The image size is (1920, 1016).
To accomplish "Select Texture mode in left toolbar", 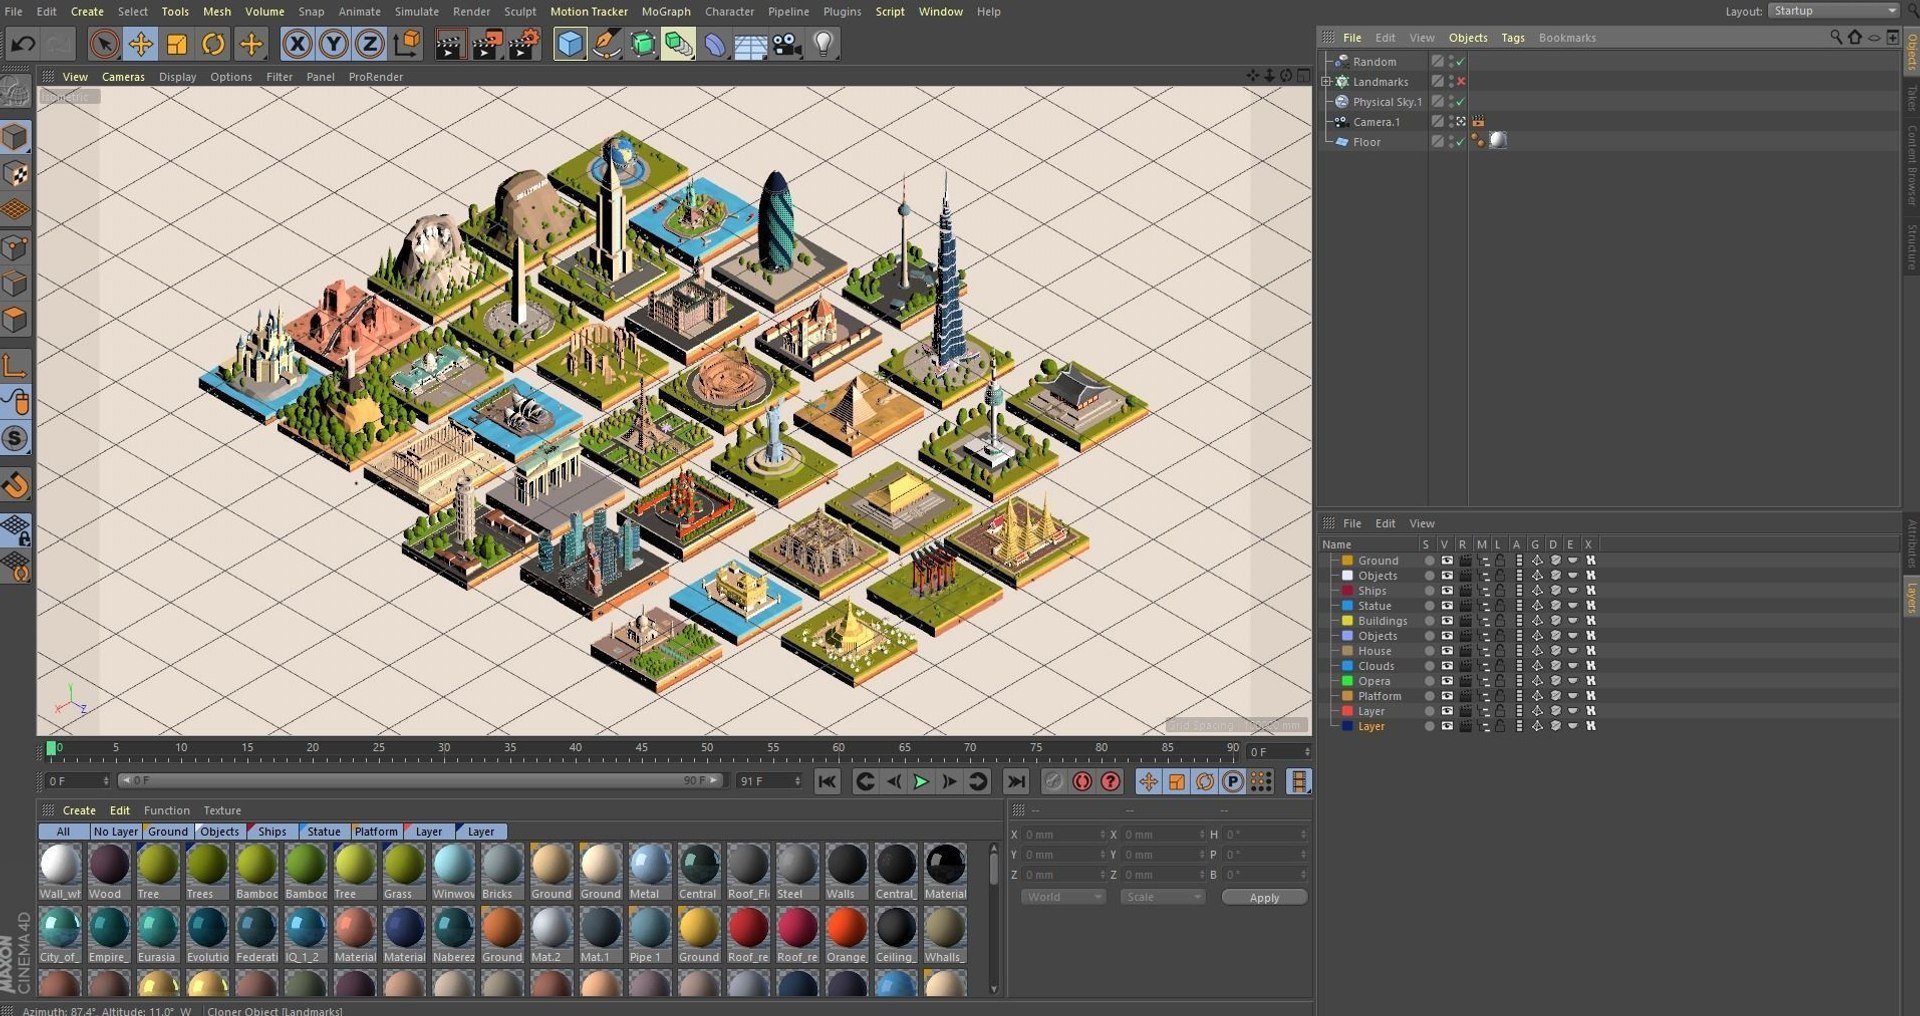I will point(15,173).
